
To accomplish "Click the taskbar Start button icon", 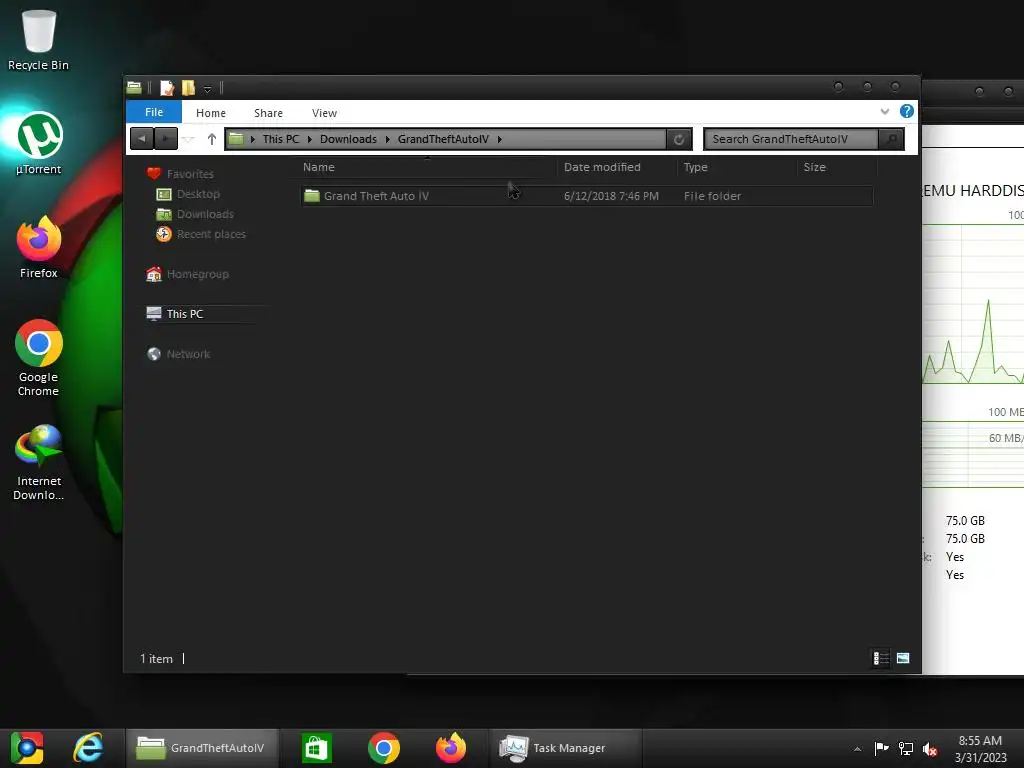I will pos(27,748).
